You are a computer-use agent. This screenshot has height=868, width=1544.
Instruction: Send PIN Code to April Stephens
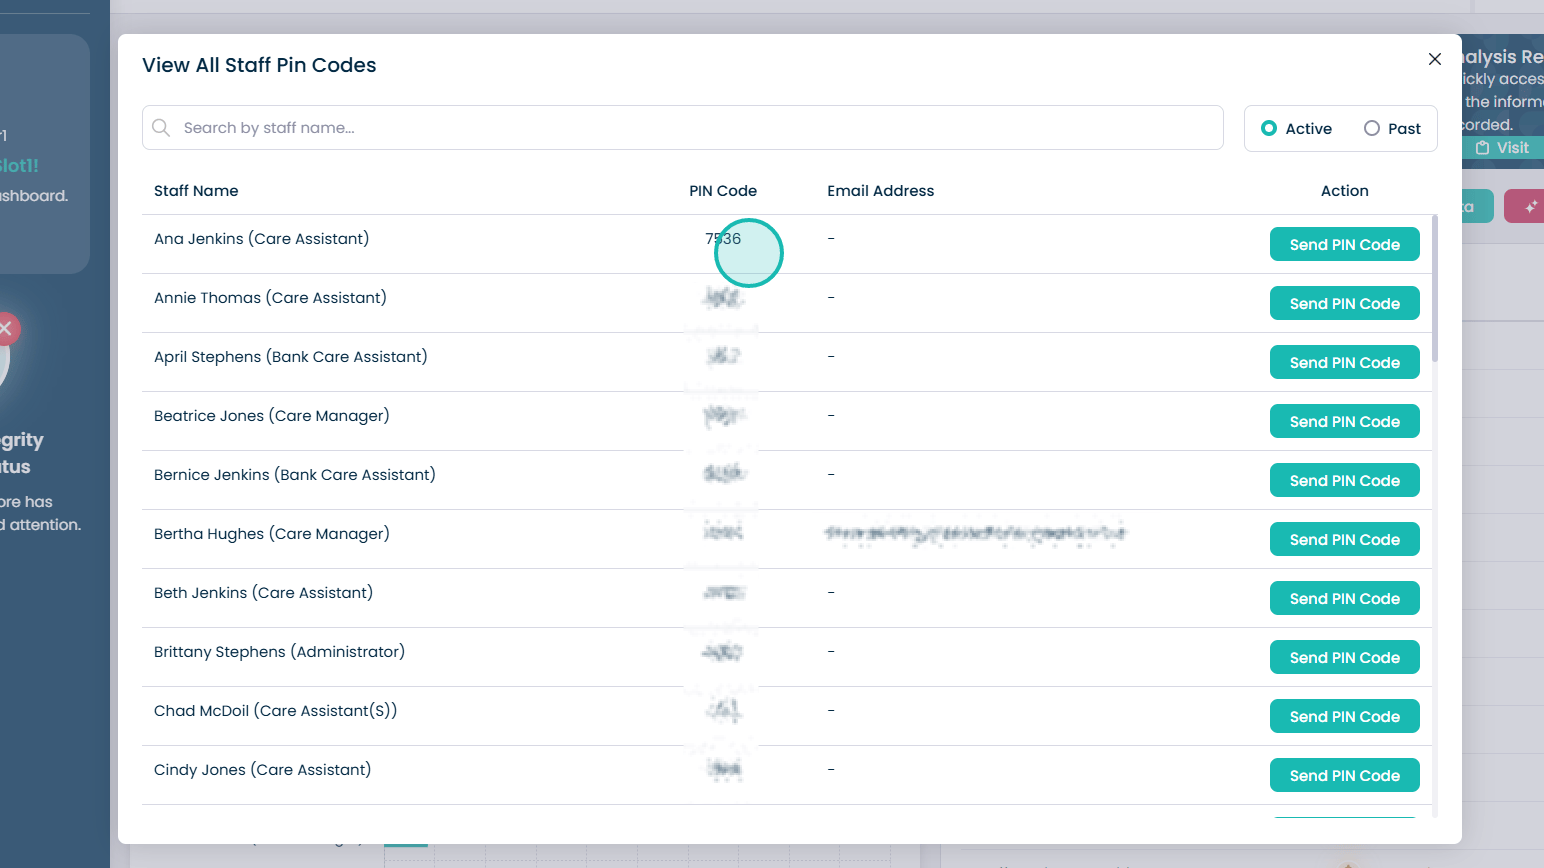tap(1344, 362)
